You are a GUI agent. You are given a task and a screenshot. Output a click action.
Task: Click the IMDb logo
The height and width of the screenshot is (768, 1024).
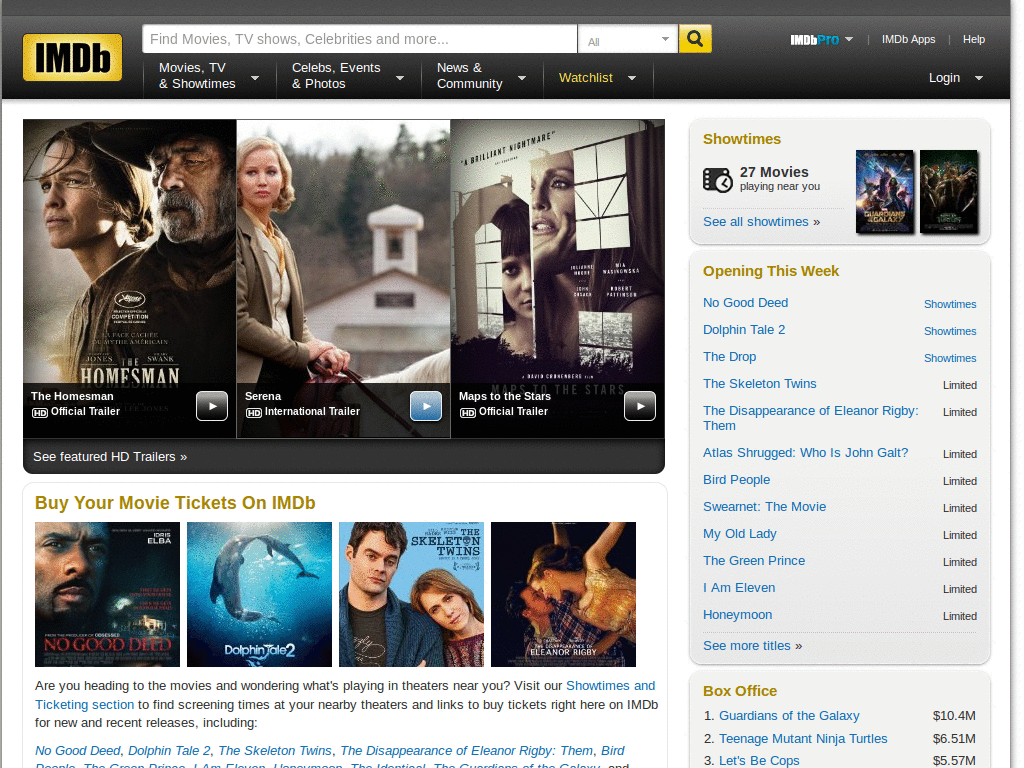72,57
